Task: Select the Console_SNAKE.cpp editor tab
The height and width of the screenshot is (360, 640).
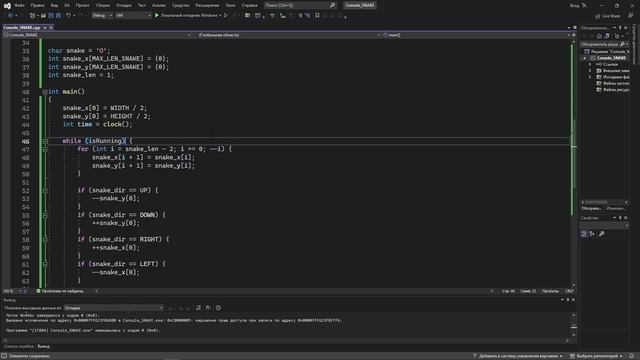Action: [22, 27]
